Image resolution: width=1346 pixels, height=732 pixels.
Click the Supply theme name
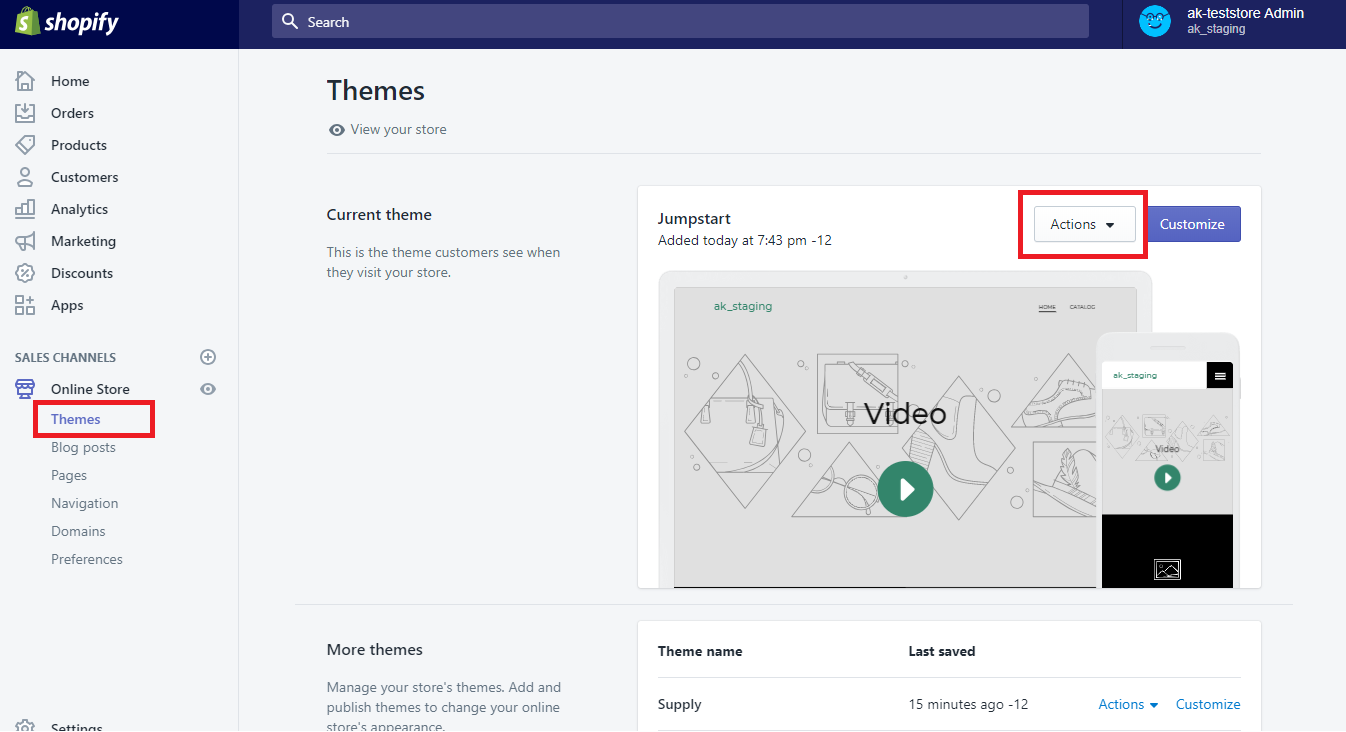[x=680, y=705]
